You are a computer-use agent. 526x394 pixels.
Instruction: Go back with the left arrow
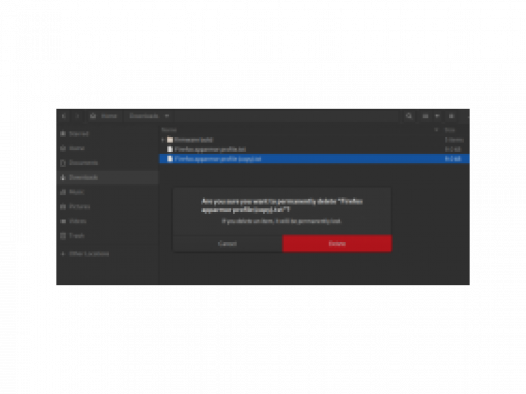point(64,116)
